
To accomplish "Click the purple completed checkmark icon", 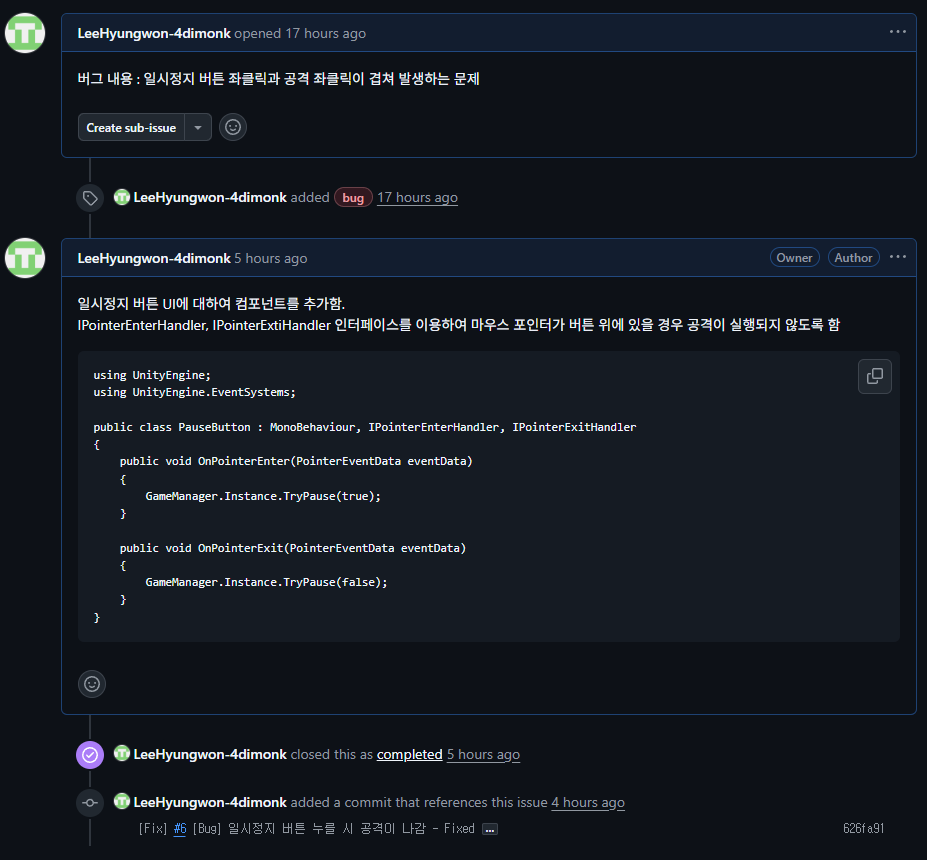I will pos(90,755).
